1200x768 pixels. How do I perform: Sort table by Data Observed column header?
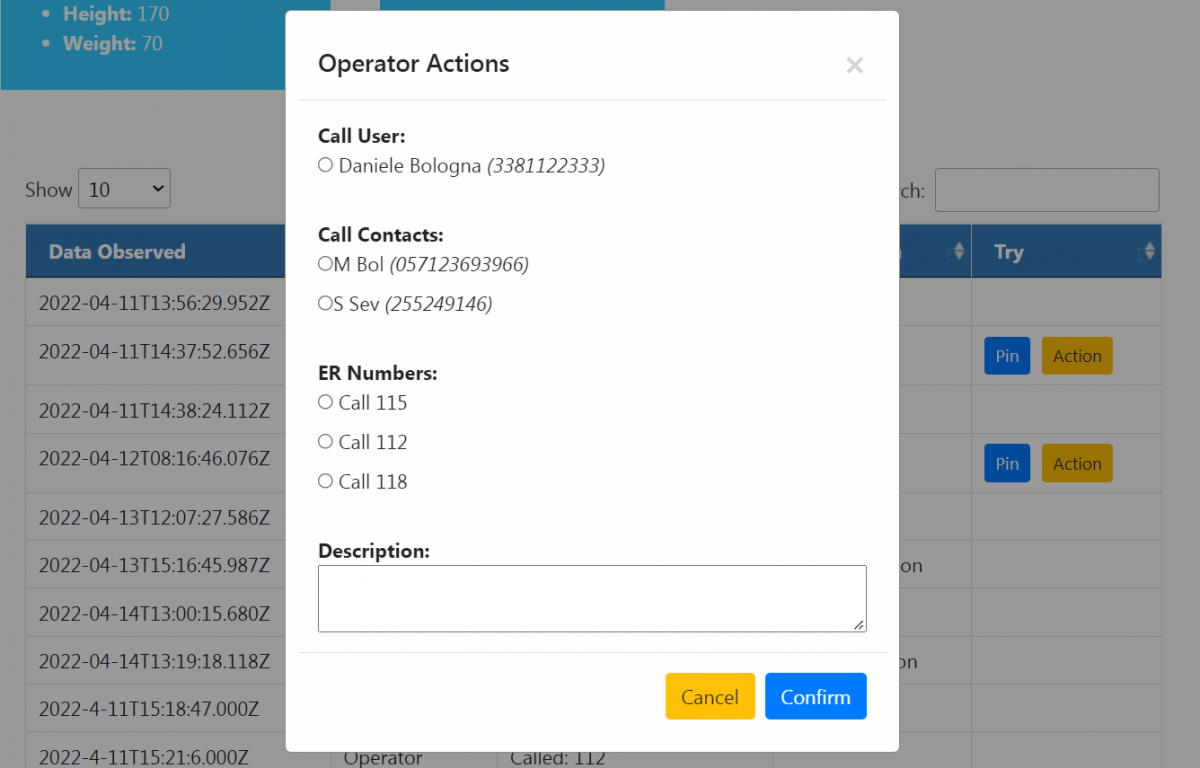[117, 252]
